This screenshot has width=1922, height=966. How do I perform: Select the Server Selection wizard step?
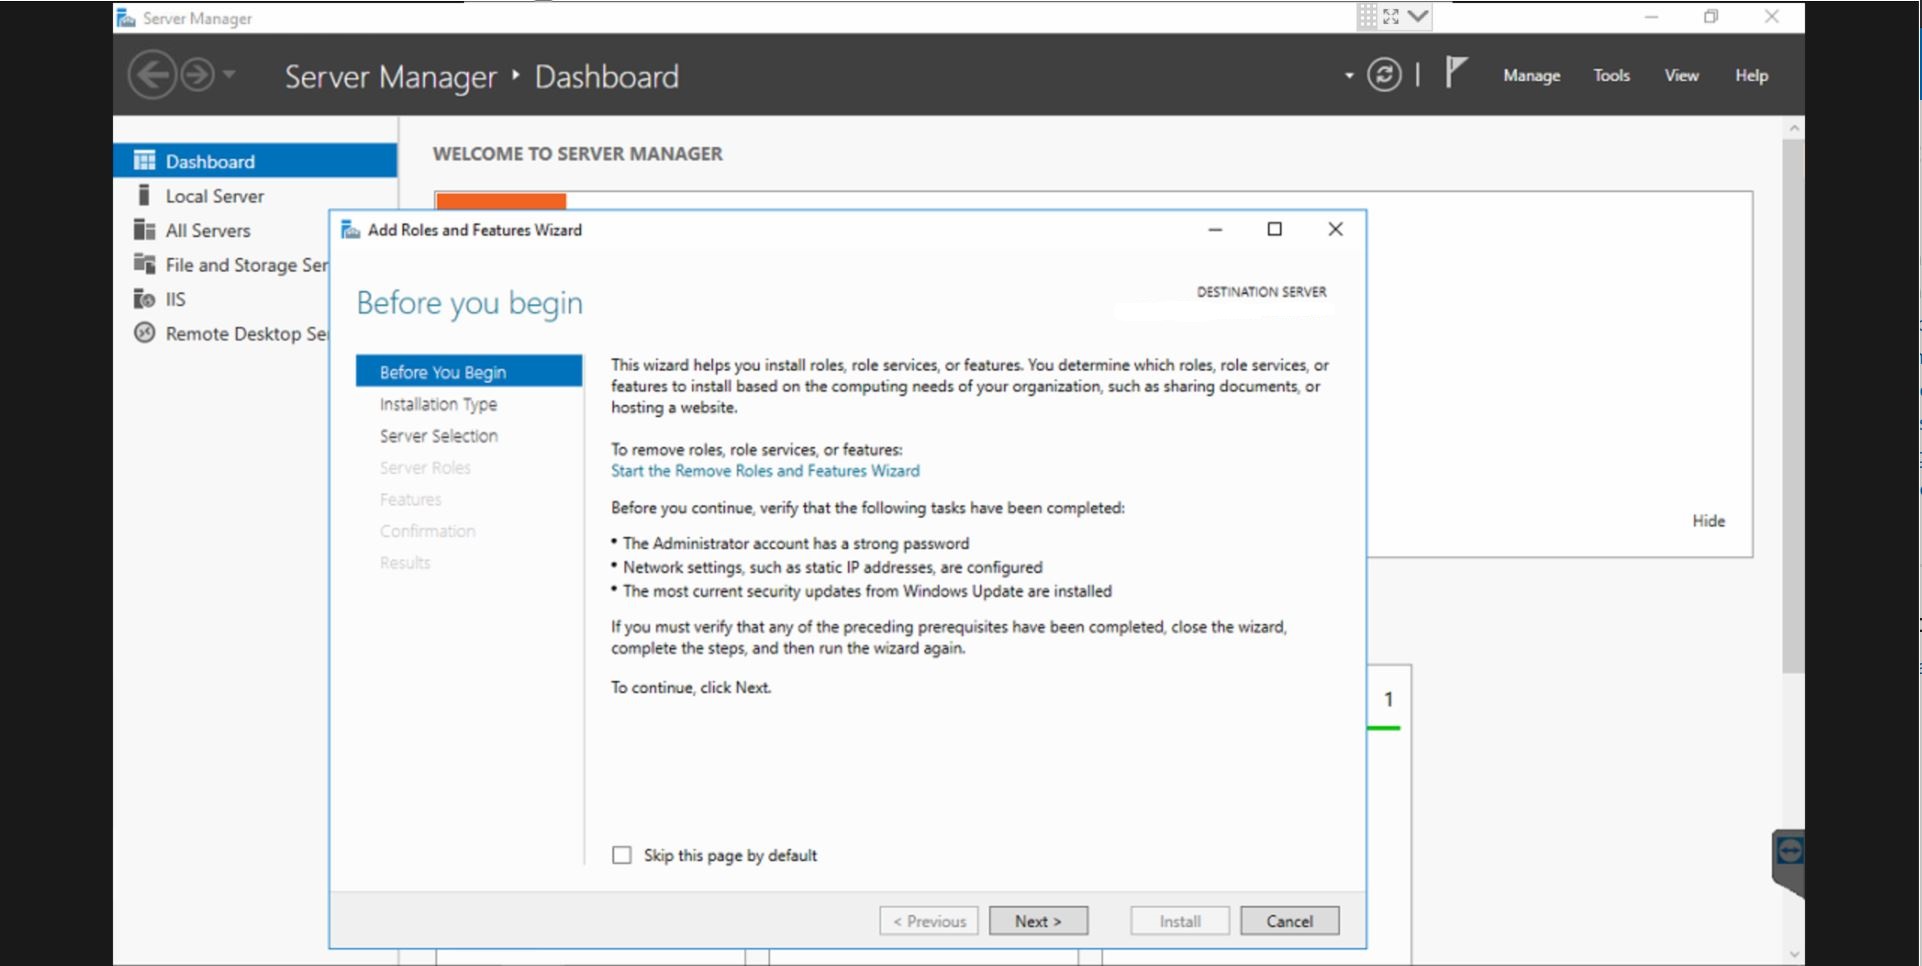pos(438,436)
